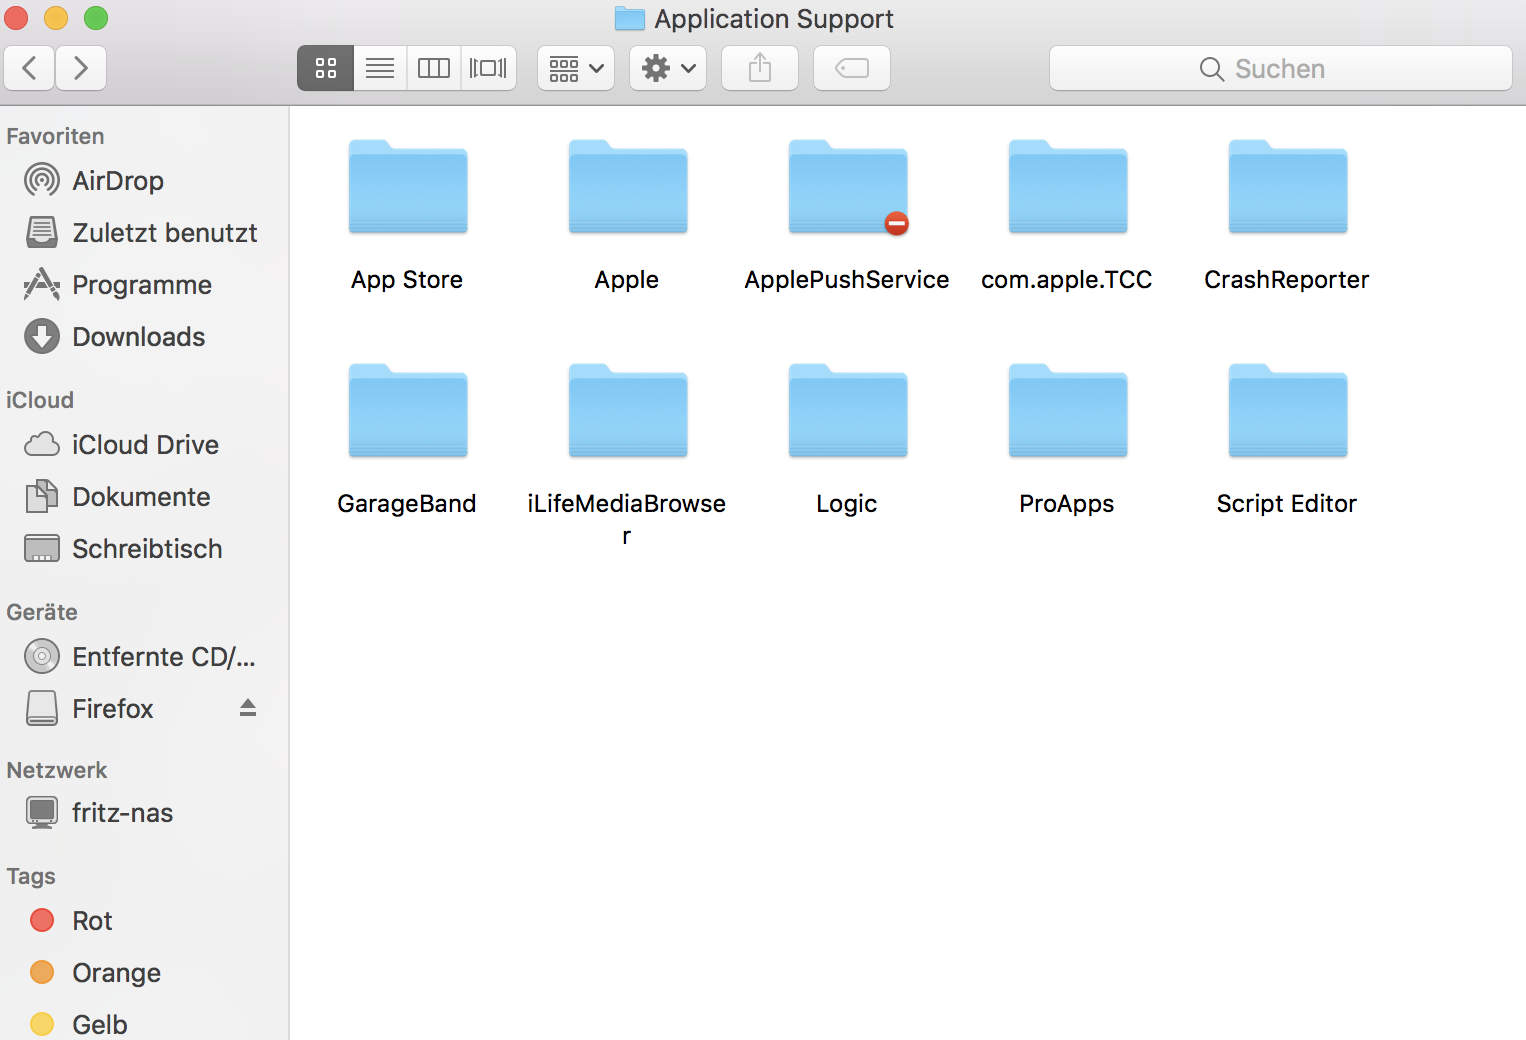The image size is (1526, 1040).
Task: Click the Logic folder name
Action: 847,504
